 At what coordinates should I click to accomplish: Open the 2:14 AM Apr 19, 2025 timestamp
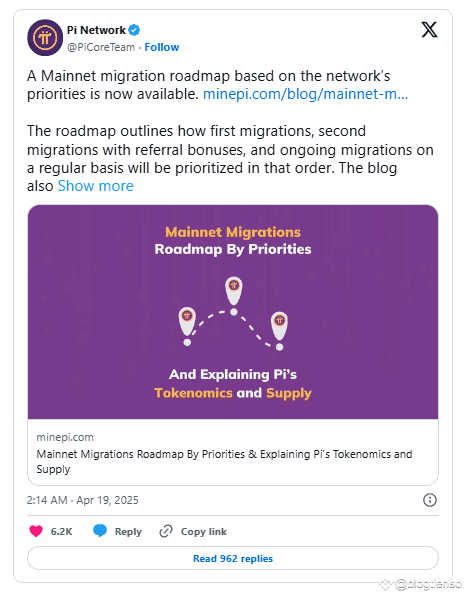pos(82,500)
